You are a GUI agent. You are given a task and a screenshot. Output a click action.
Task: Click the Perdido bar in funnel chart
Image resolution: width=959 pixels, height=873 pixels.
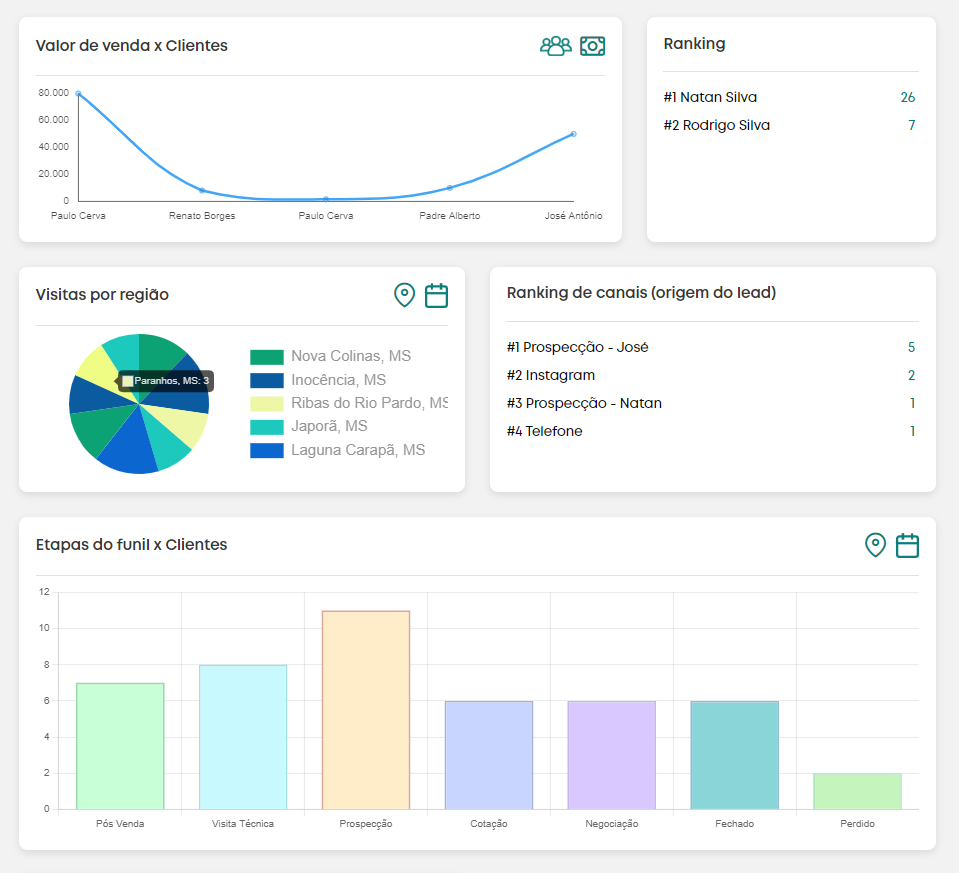[x=857, y=791]
